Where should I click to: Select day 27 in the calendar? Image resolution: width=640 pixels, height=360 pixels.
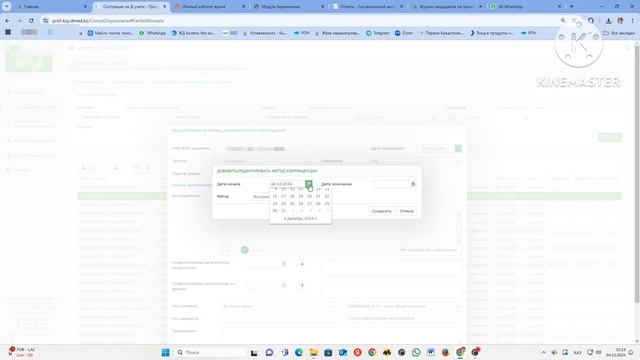pyautogui.click(x=309, y=203)
